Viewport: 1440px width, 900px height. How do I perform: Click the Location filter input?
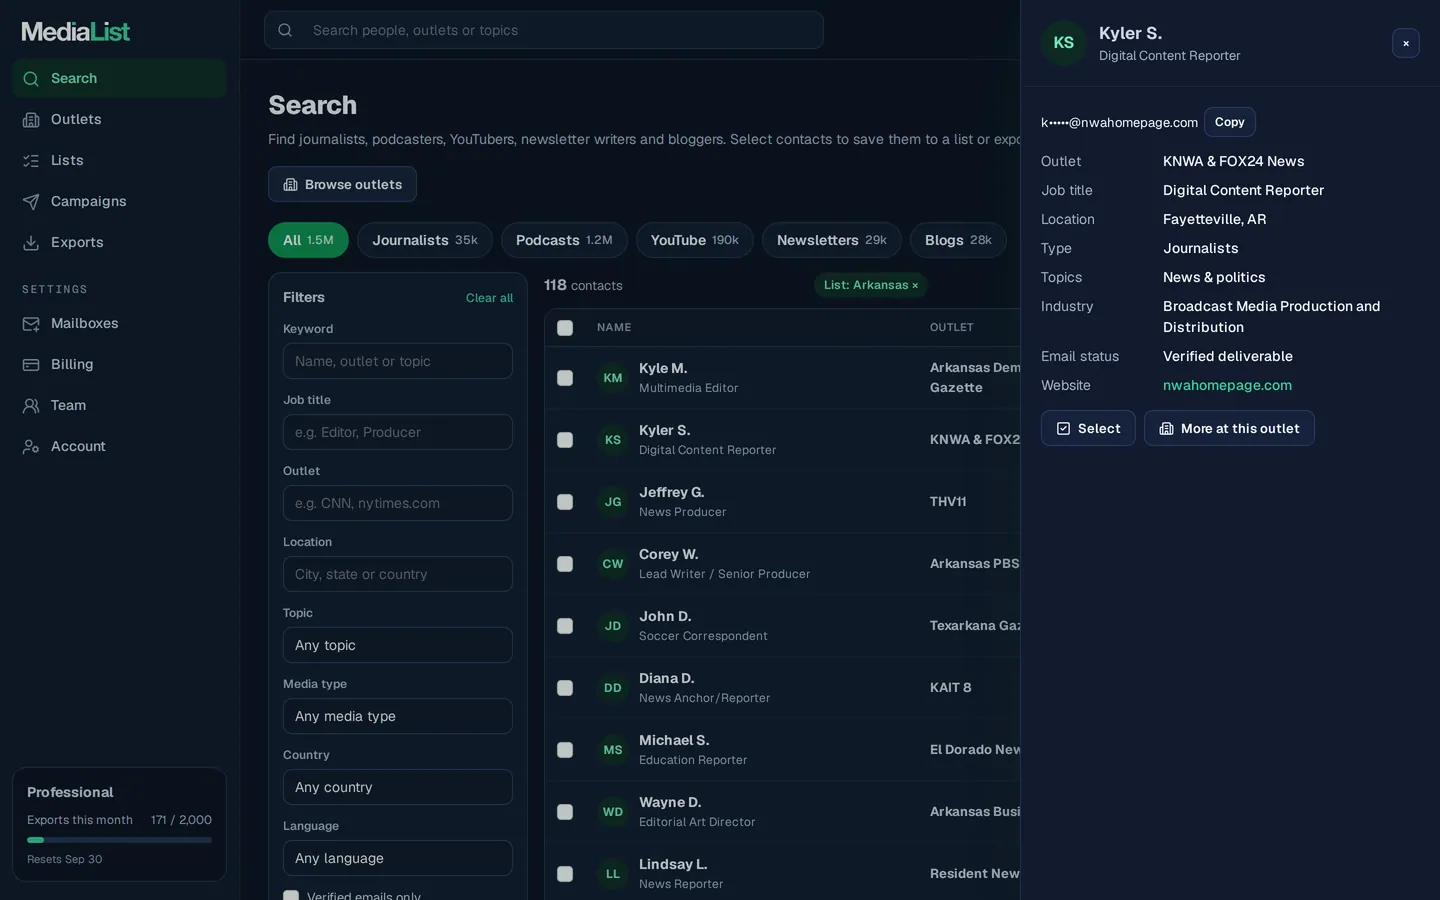coord(398,574)
